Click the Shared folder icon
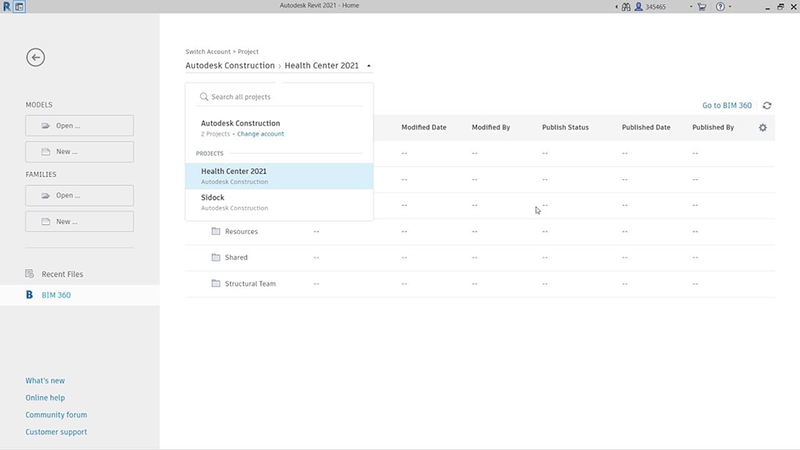Image resolution: width=800 pixels, height=450 pixels. (216, 257)
